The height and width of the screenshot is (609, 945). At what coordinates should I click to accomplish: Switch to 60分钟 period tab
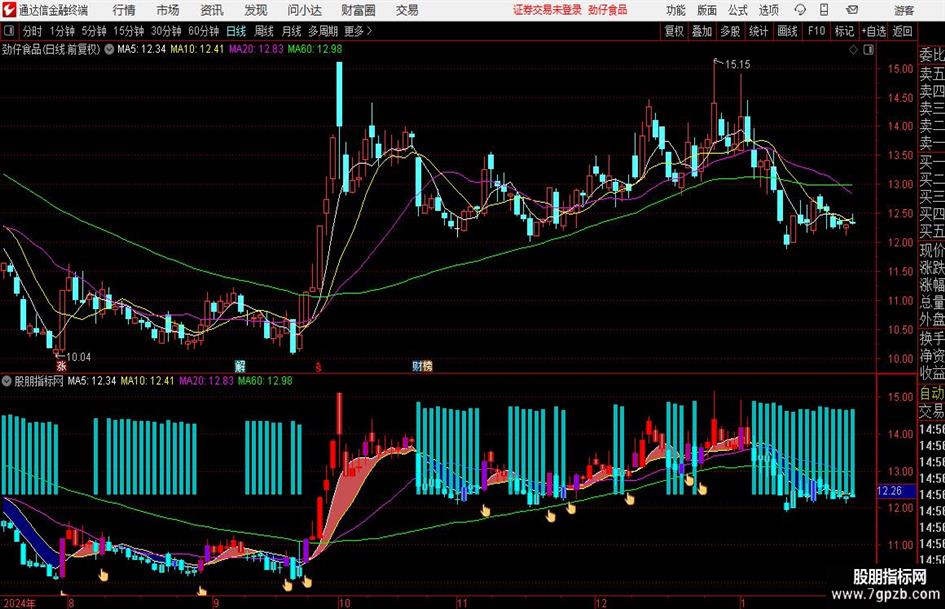203,31
